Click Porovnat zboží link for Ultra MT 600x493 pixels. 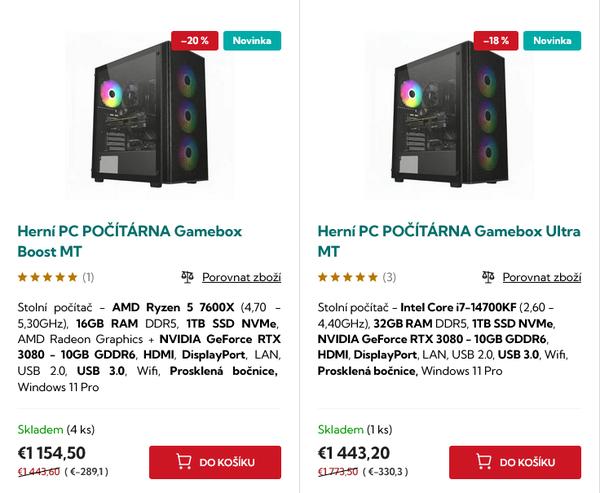coord(541,277)
